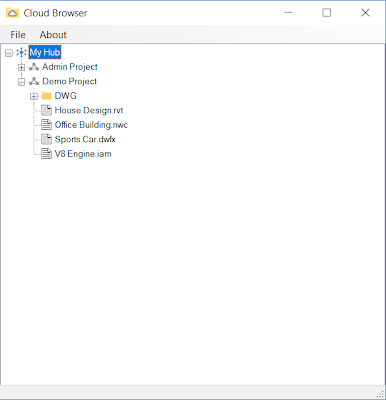Select the Sports Car.dwfx item label
386x400 pixels.
point(85,139)
